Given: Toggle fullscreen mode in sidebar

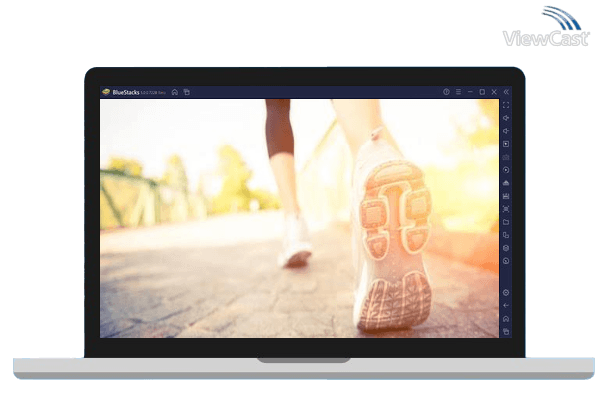Looking at the screenshot, I should click(506, 105).
